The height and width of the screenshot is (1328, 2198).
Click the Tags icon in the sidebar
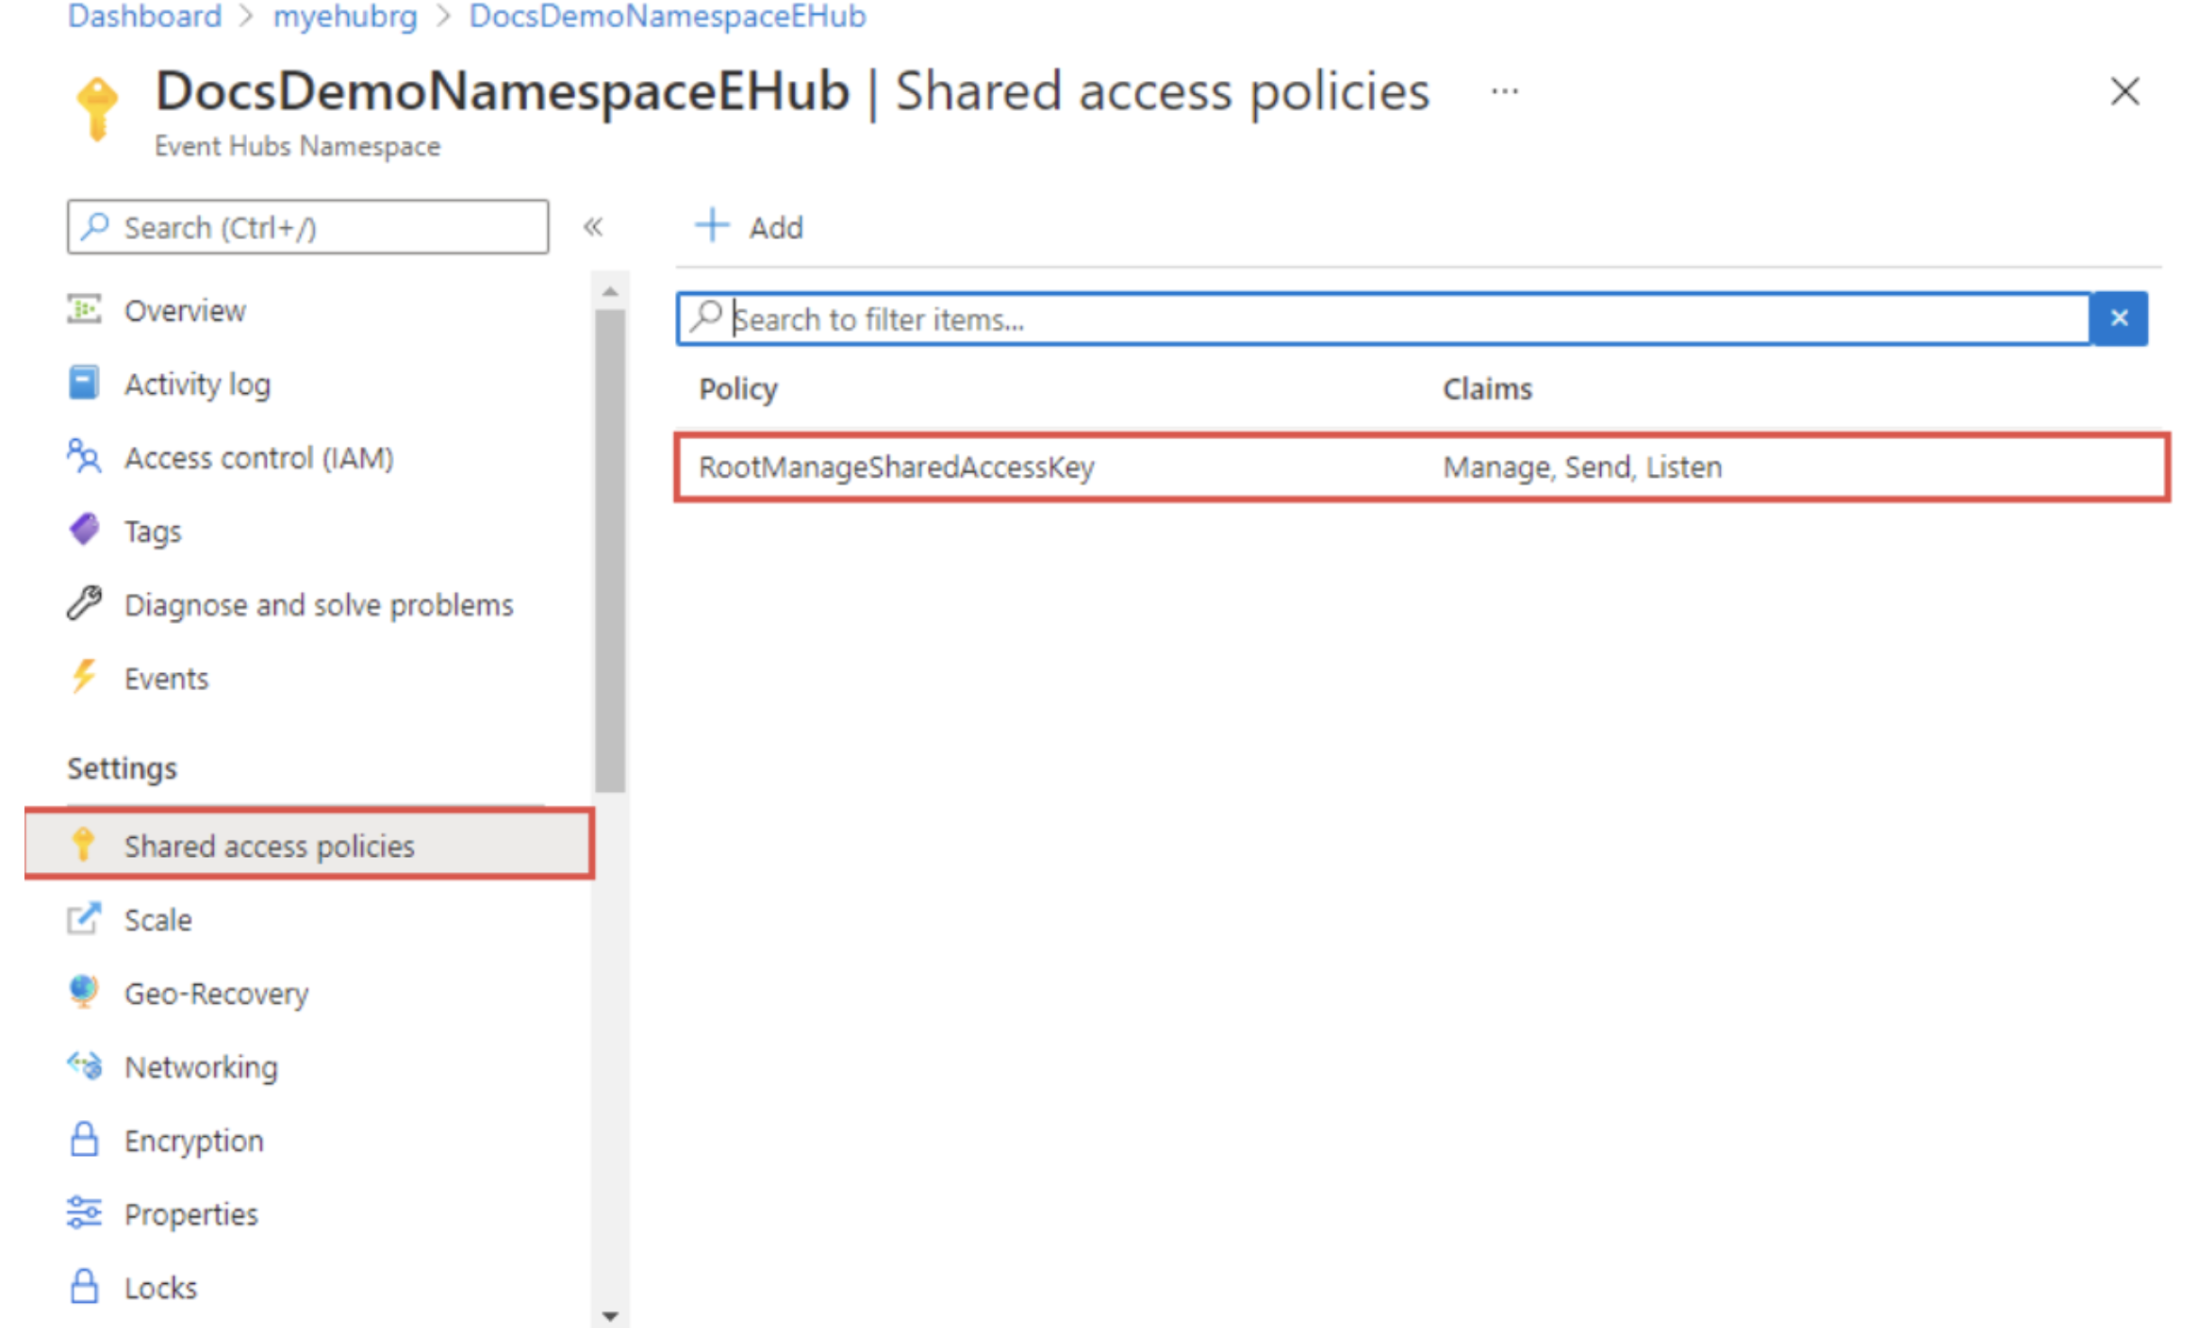[85, 530]
